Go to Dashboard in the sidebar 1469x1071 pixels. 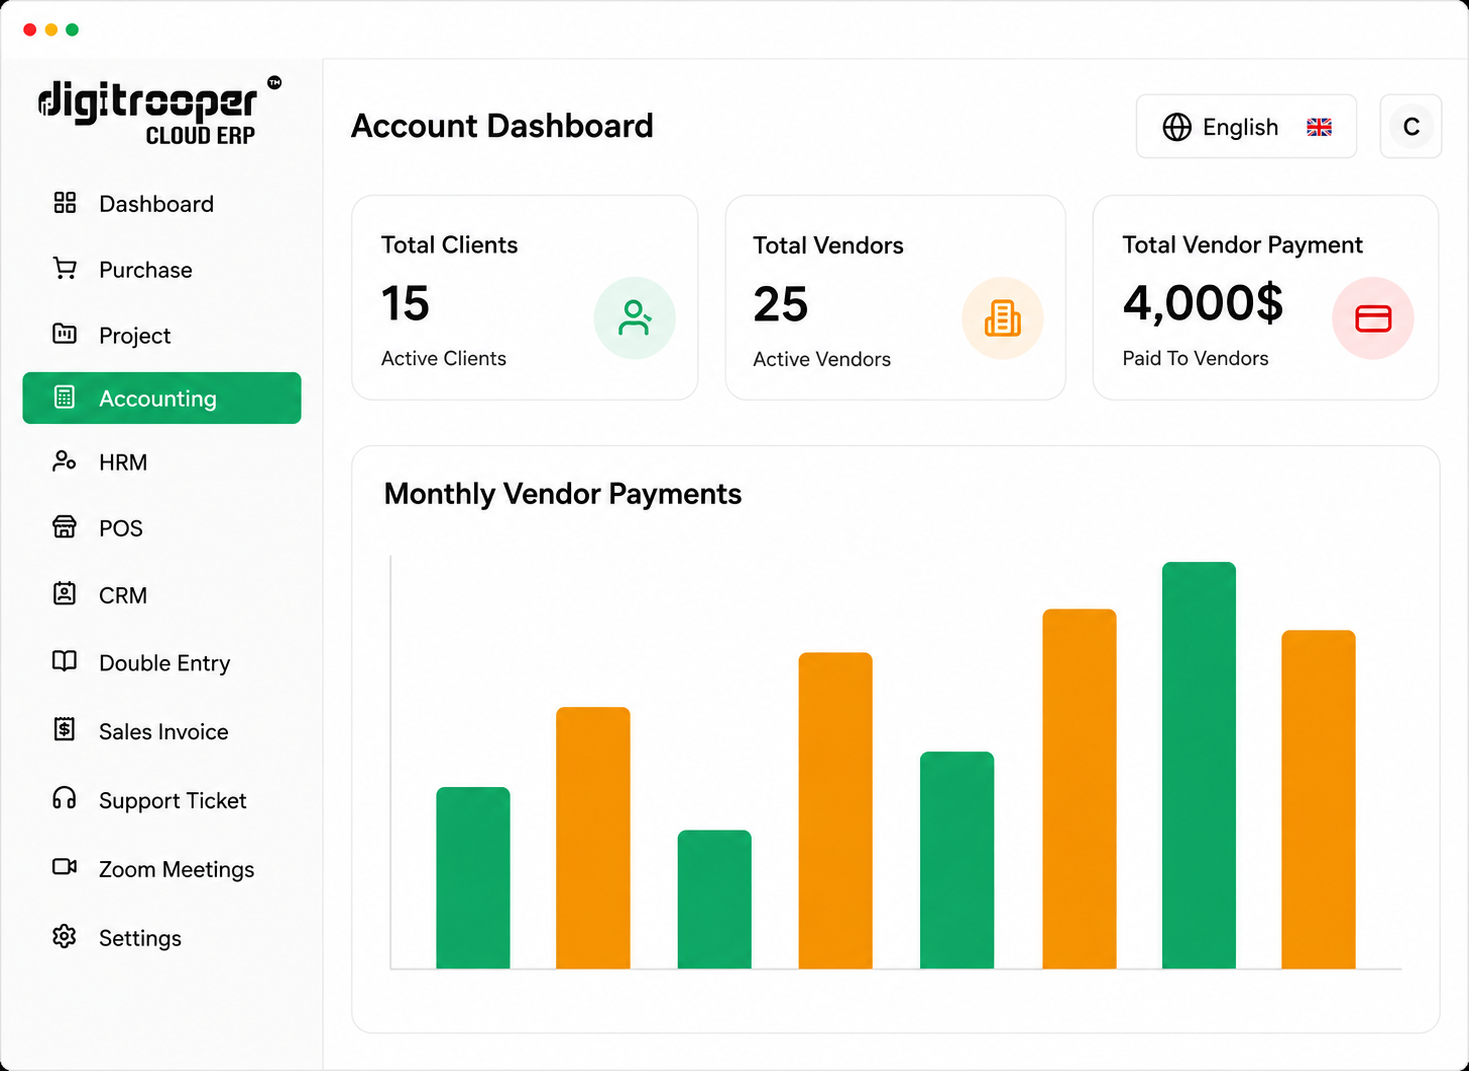(162, 204)
